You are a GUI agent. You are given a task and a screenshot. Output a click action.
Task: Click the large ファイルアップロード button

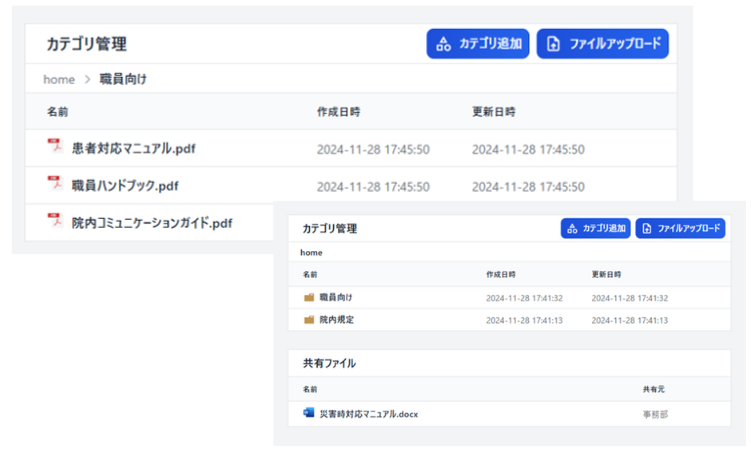[602, 44]
